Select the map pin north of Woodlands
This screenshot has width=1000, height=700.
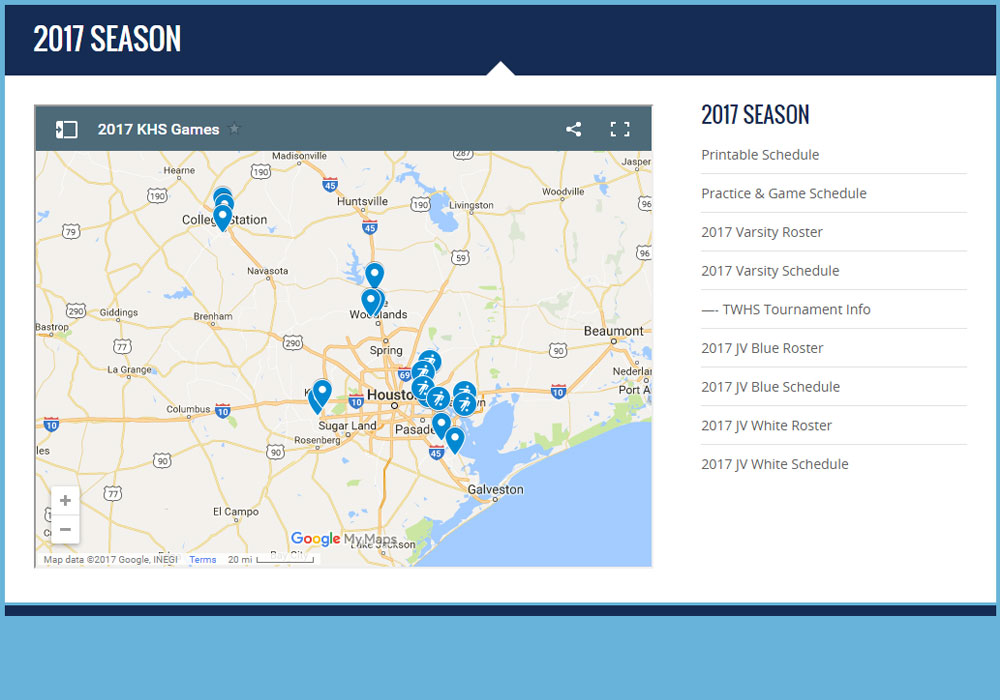374,275
